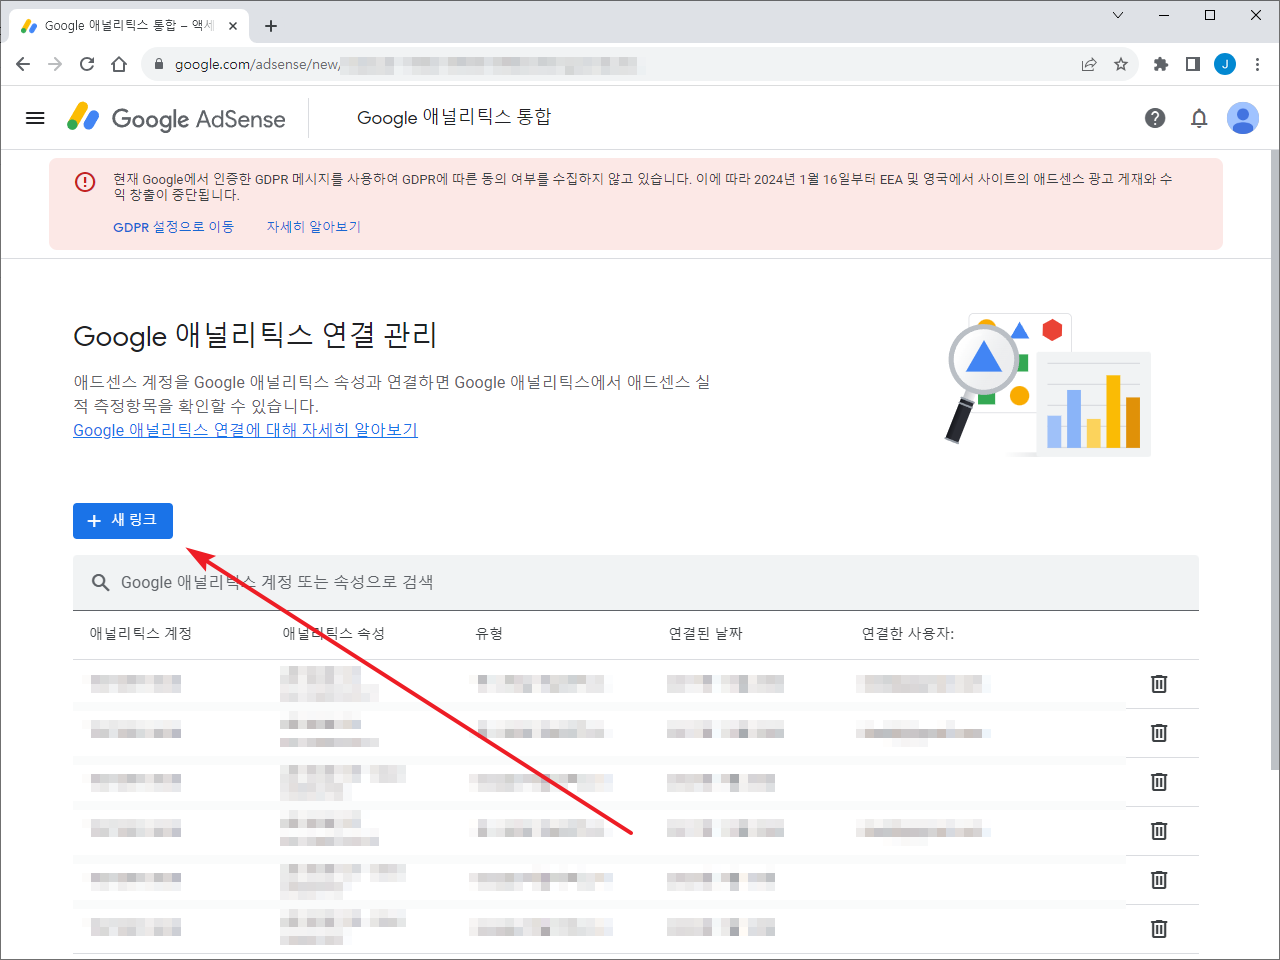Open Google 애널리틱스 연결에 대해 자세히 알아보기 link
Screen dimensions: 1280x960
(x=245, y=430)
